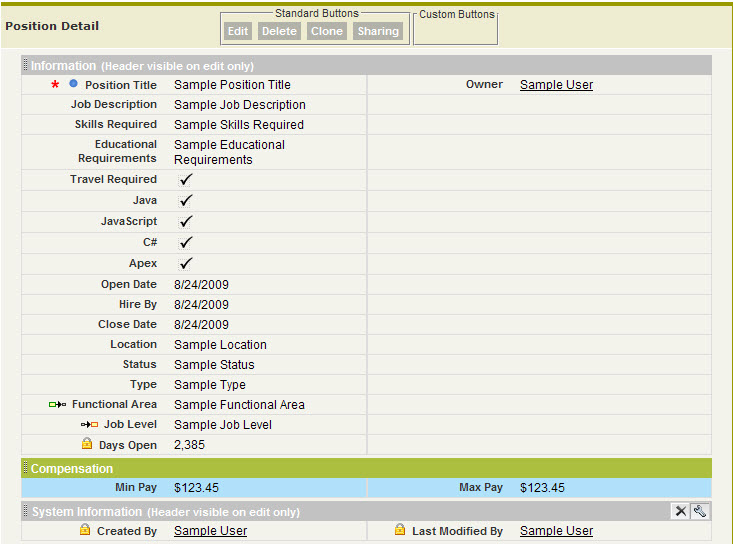
Task: Select the Job Description field label
Action: (x=114, y=104)
